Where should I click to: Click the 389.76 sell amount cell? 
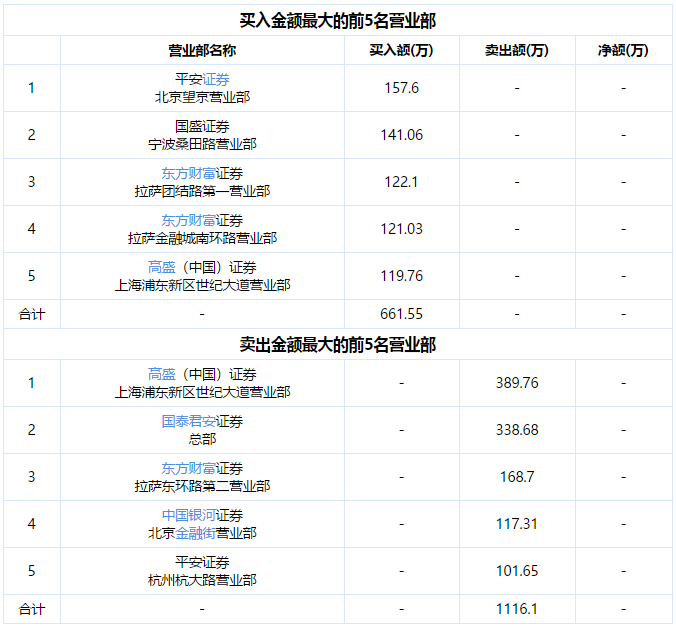[516, 383]
